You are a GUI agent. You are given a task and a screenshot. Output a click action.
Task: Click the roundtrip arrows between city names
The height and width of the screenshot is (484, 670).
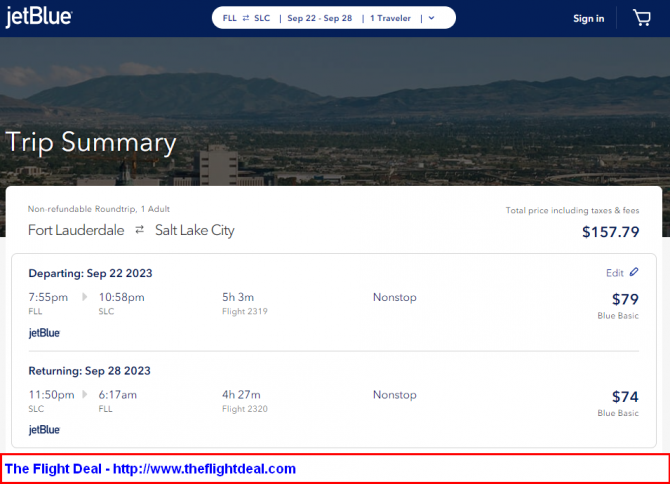click(x=139, y=230)
